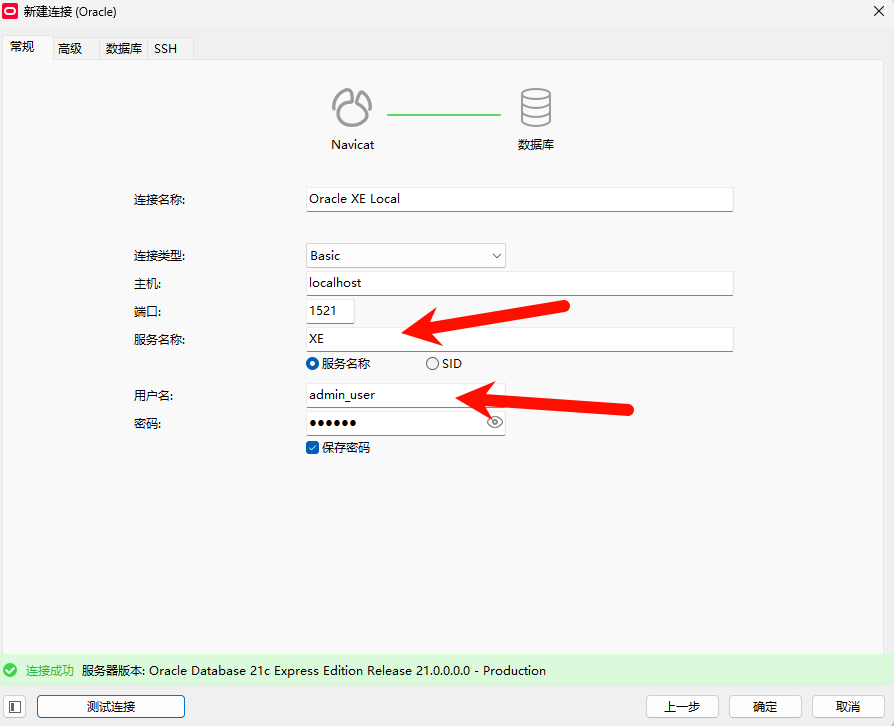Click the 用户名: label
The width and height of the screenshot is (894, 726).
pos(153,395)
